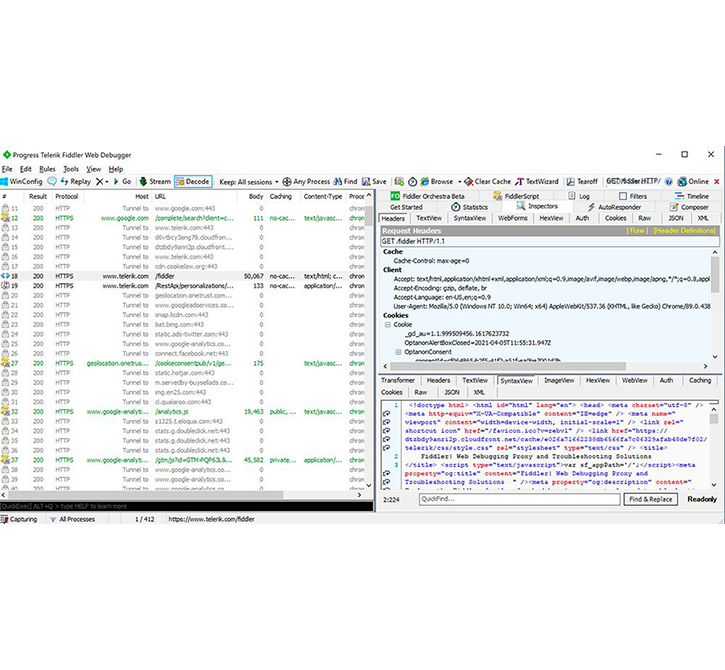Select session 18 www.telerik.com /fiddler

184,276
